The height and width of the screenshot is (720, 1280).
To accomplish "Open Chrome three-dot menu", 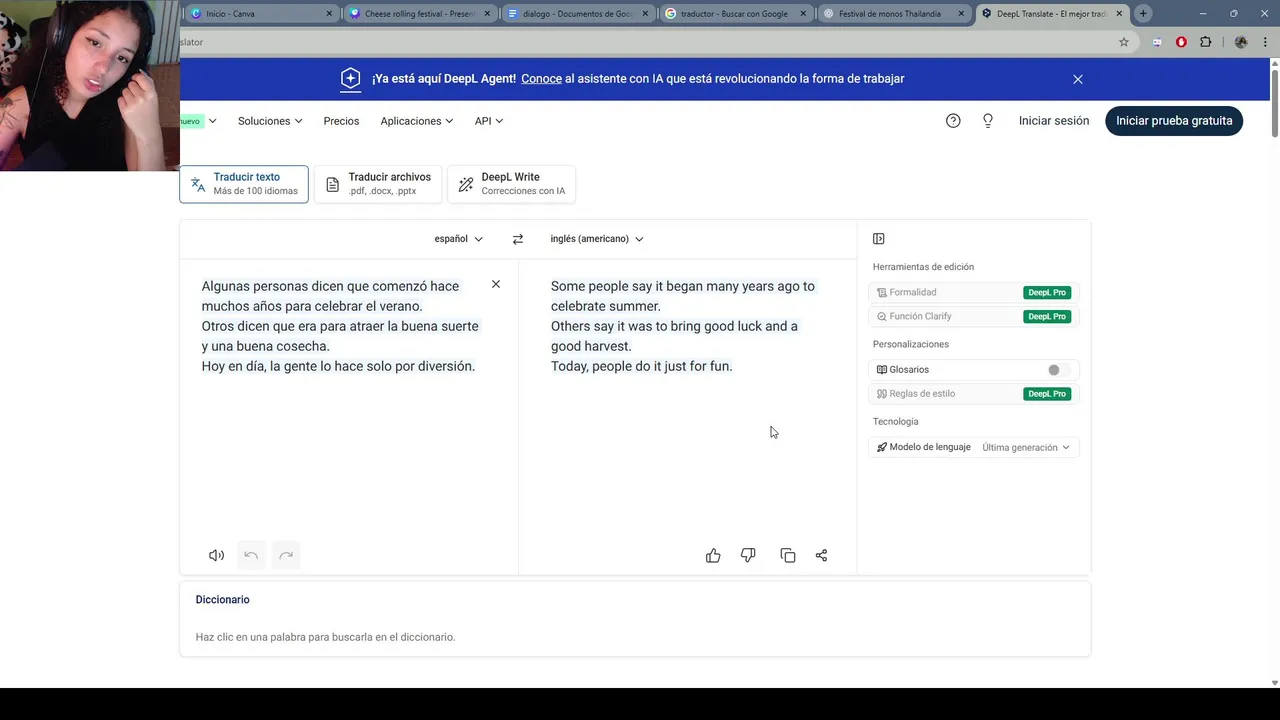I will click(1265, 42).
